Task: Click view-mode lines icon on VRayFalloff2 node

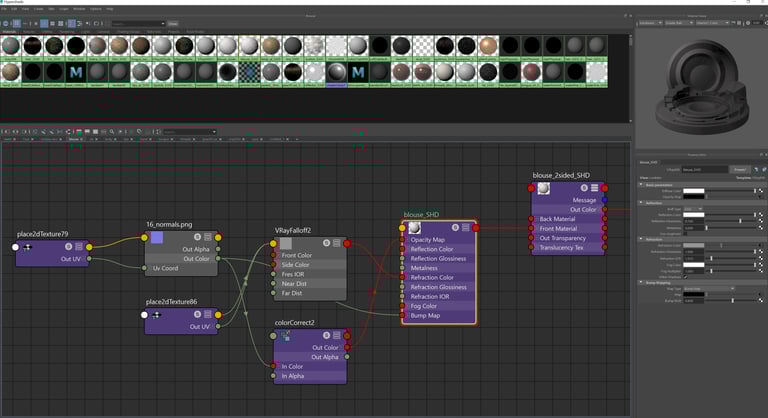Action: tap(336, 243)
